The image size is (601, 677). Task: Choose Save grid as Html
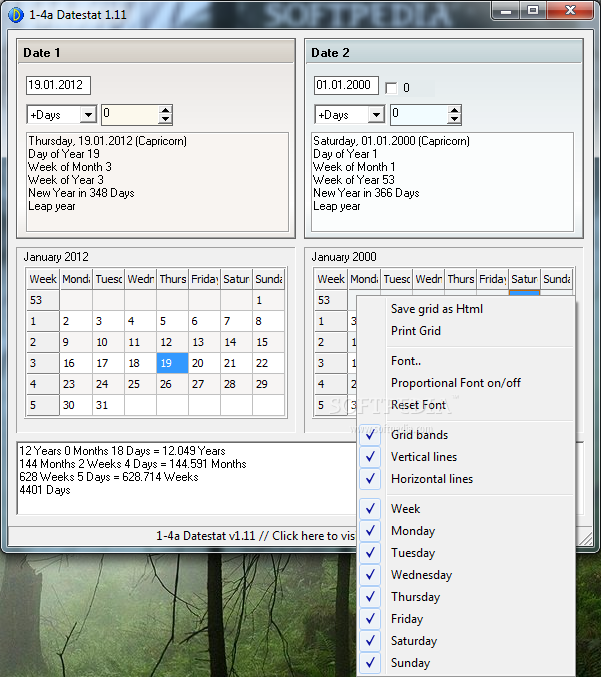tap(466, 309)
